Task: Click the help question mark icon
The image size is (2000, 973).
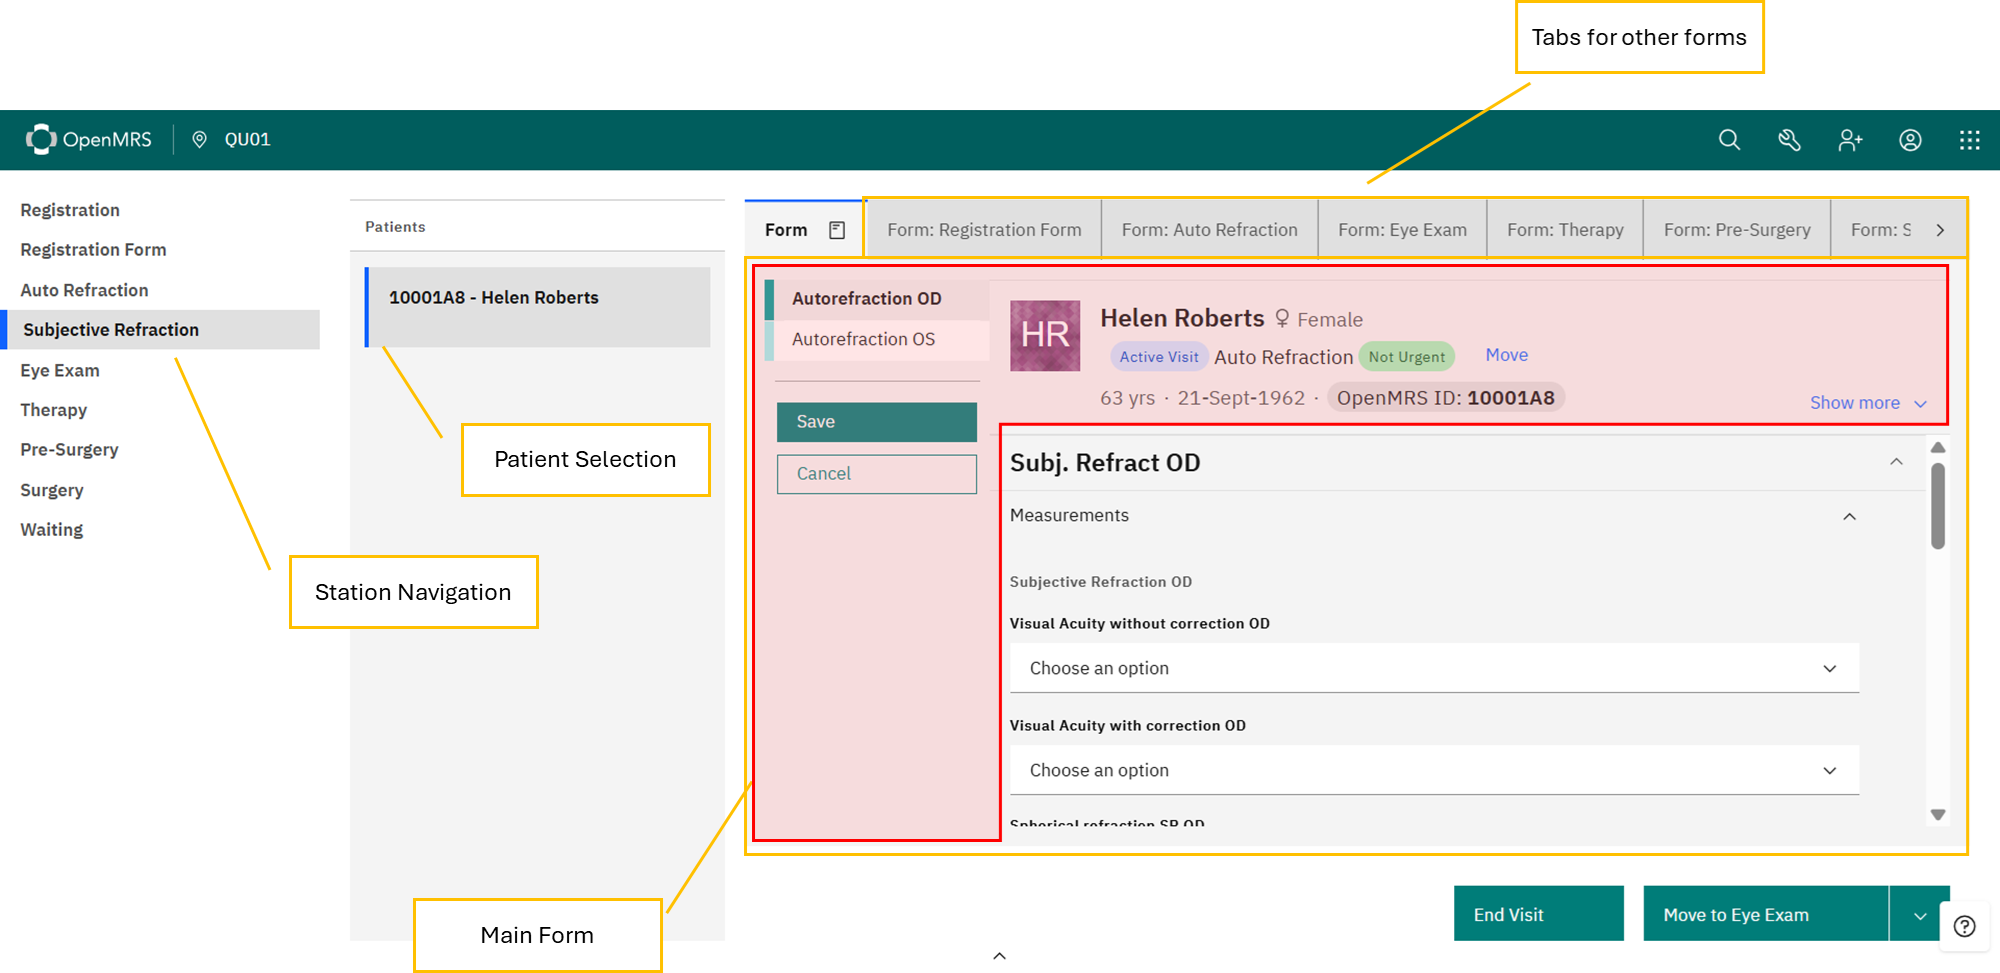Action: (1964, 927)
